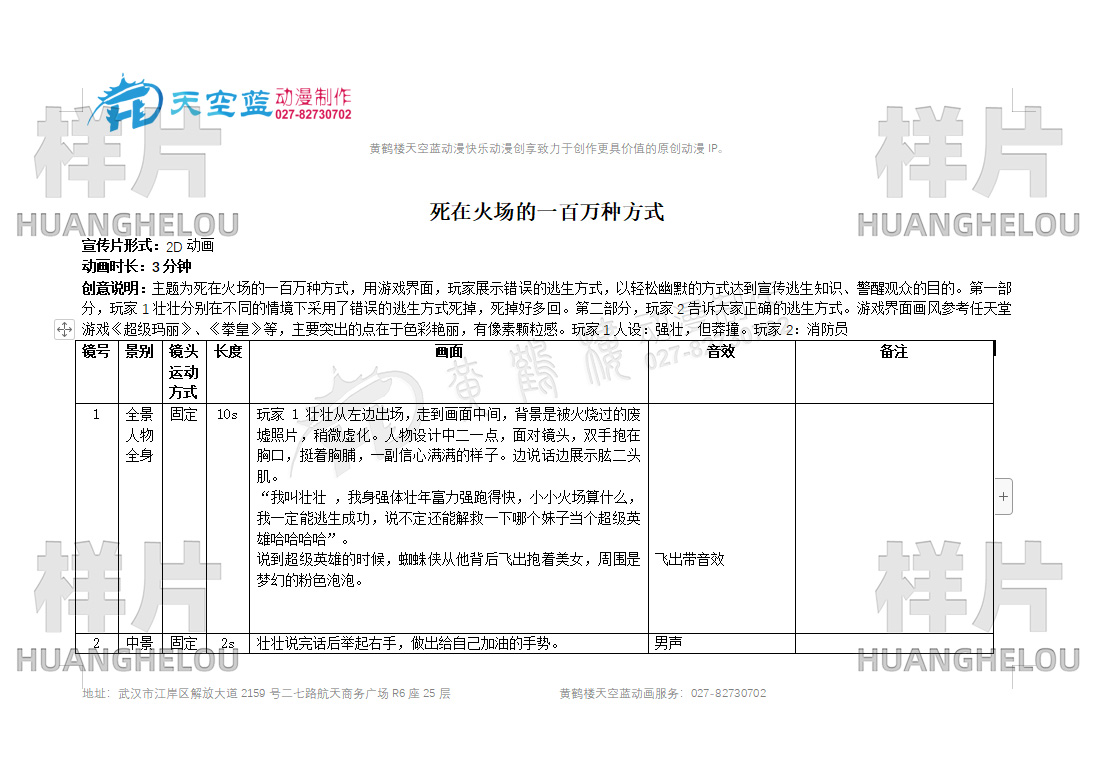Click the footer address 武汉市江岸区解放大道

(x=267, y=694)
